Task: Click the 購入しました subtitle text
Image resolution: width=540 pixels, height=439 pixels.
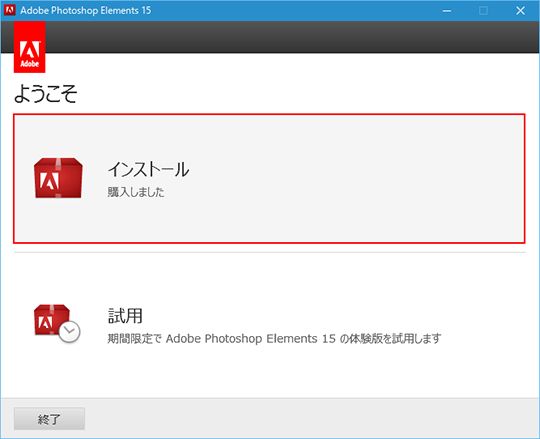Action: pyautogui.click(x=136, y=192)
